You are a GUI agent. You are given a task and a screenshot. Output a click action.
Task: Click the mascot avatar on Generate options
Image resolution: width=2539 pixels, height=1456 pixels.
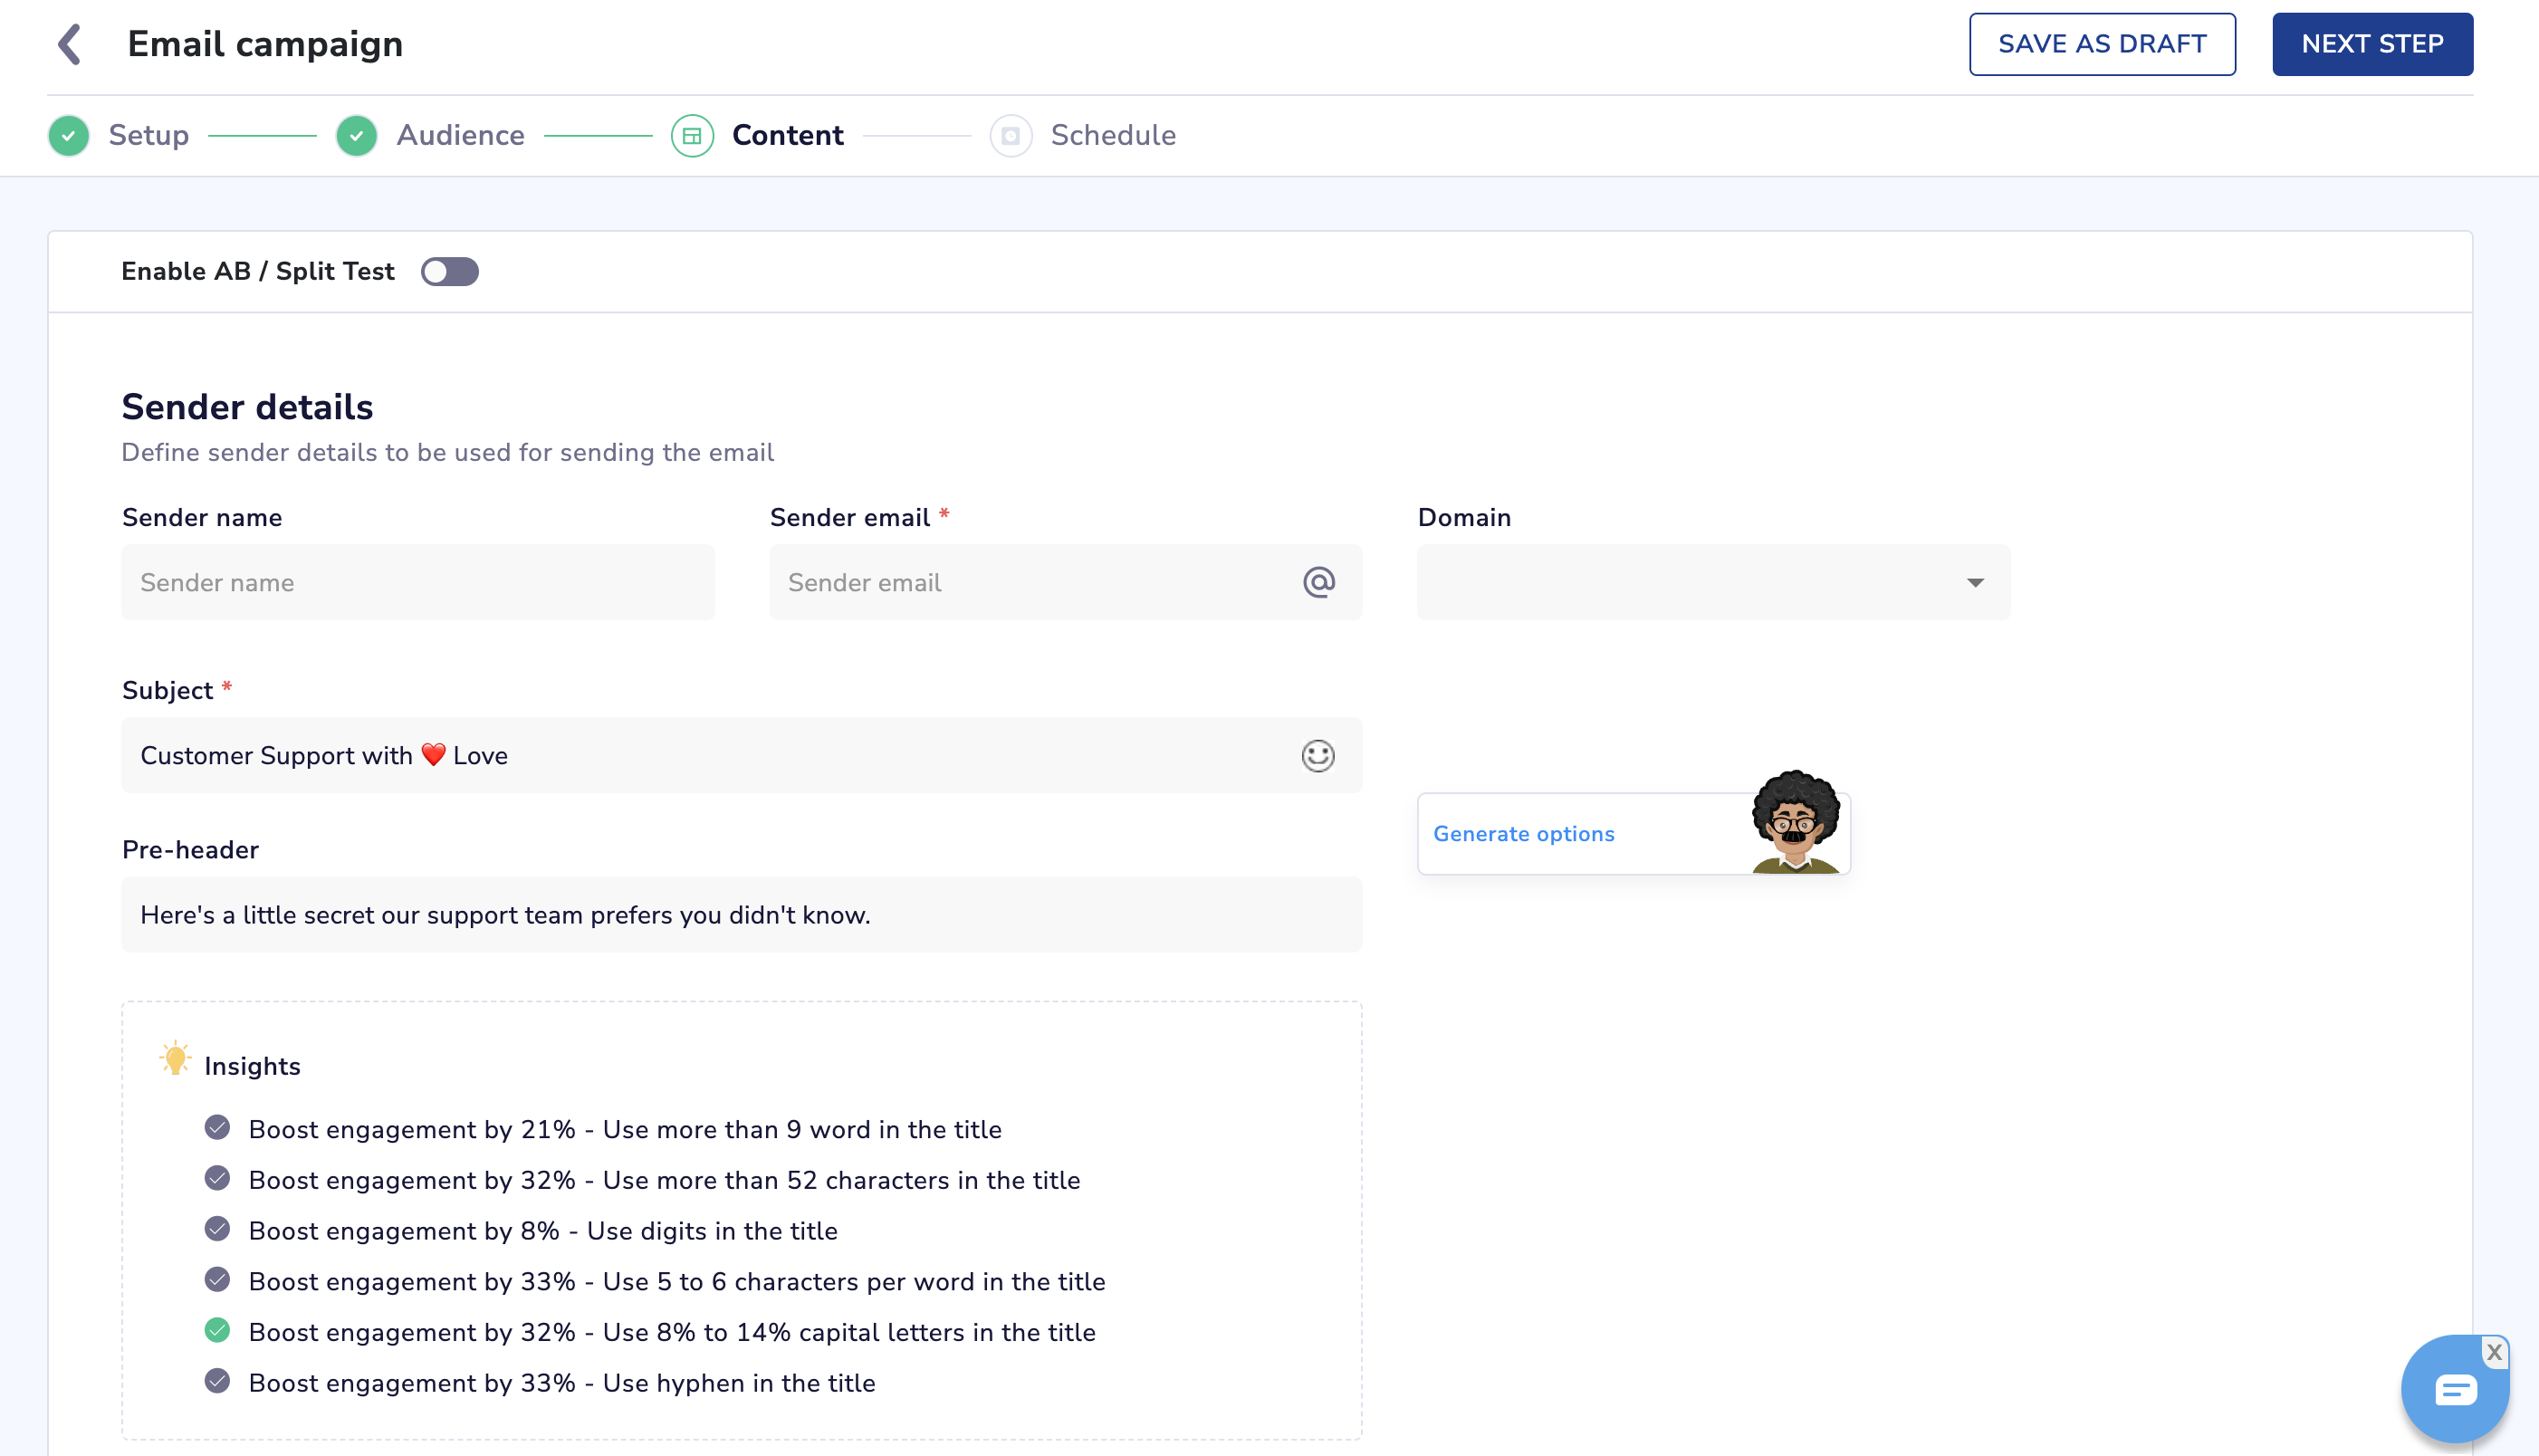pyautogui.click(x=1795, y=823)
